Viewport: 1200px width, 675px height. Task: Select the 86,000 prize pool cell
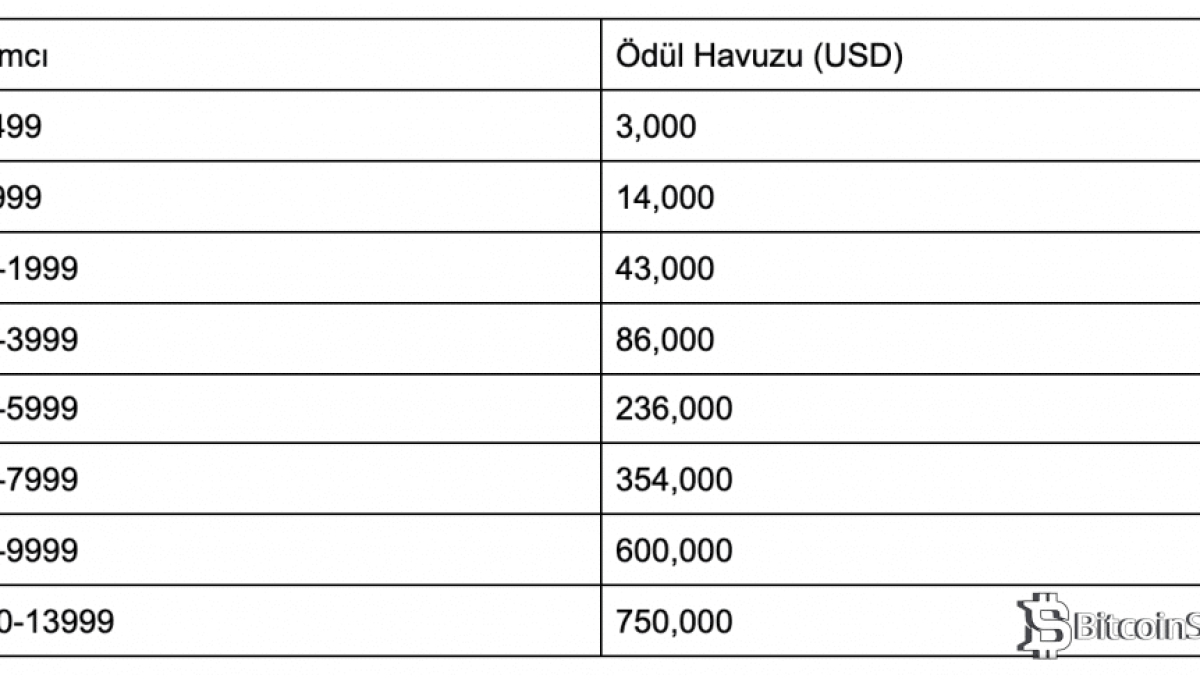click(x=665, y=340)
